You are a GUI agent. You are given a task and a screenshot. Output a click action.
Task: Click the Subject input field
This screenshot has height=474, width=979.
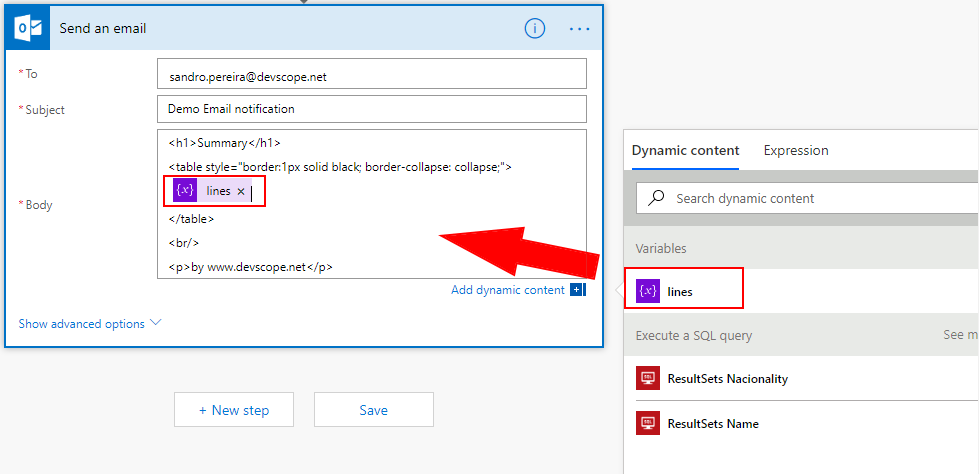coord(371,109)
